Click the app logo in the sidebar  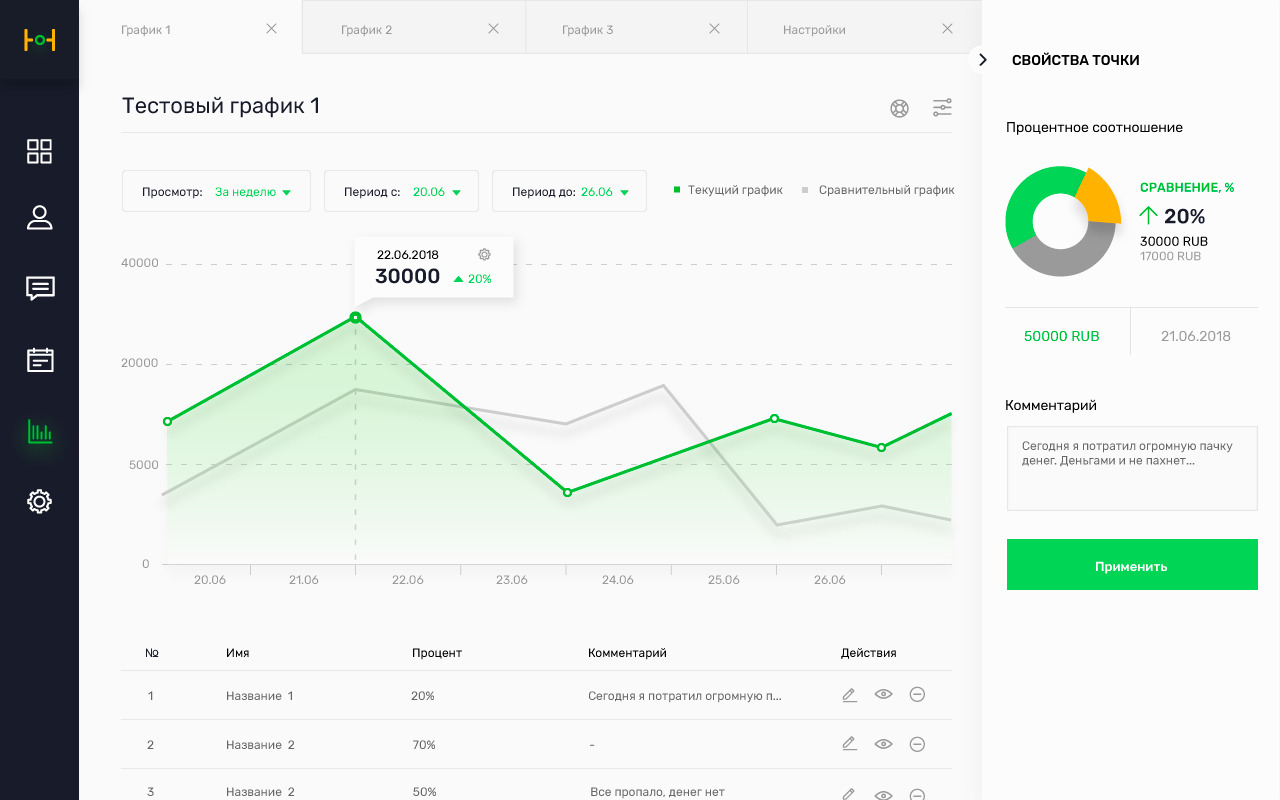39,40
